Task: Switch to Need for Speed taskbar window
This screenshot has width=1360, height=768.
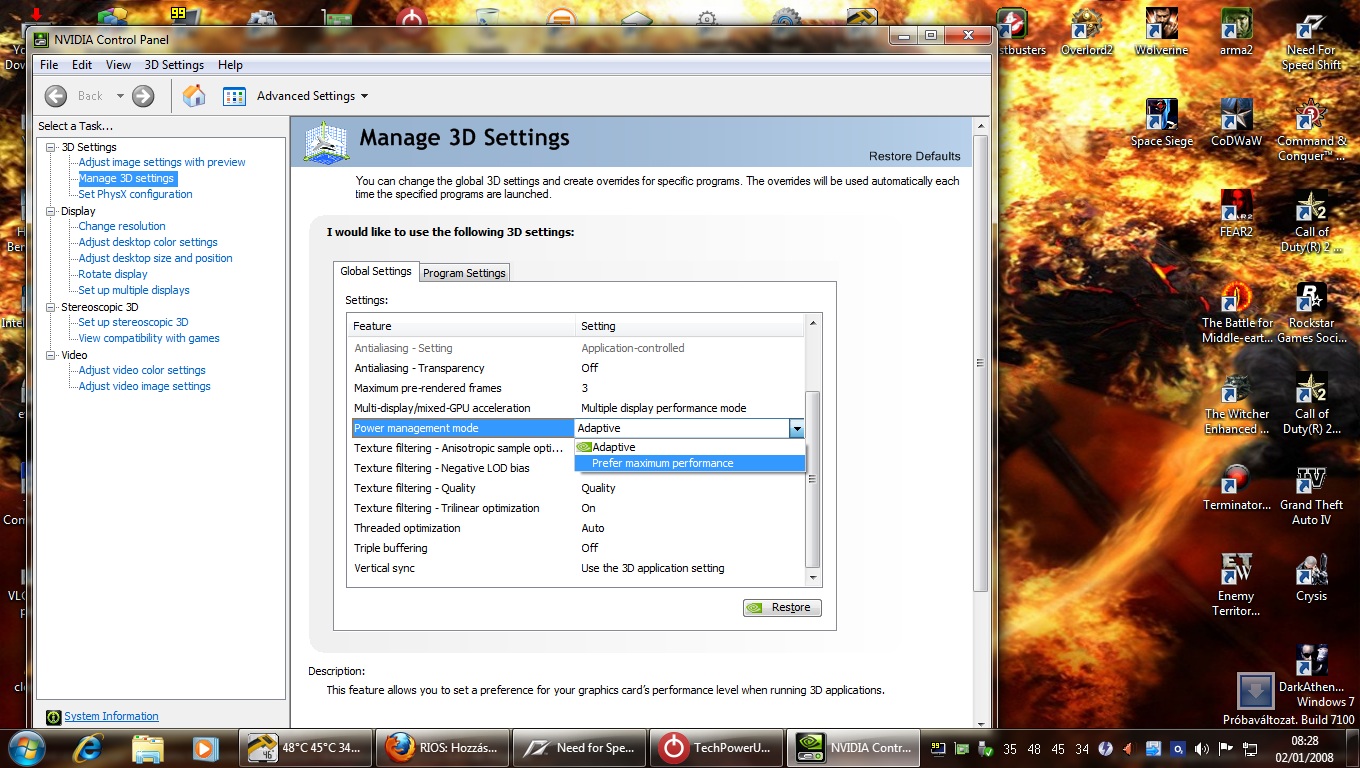Action: pos(577,747)
